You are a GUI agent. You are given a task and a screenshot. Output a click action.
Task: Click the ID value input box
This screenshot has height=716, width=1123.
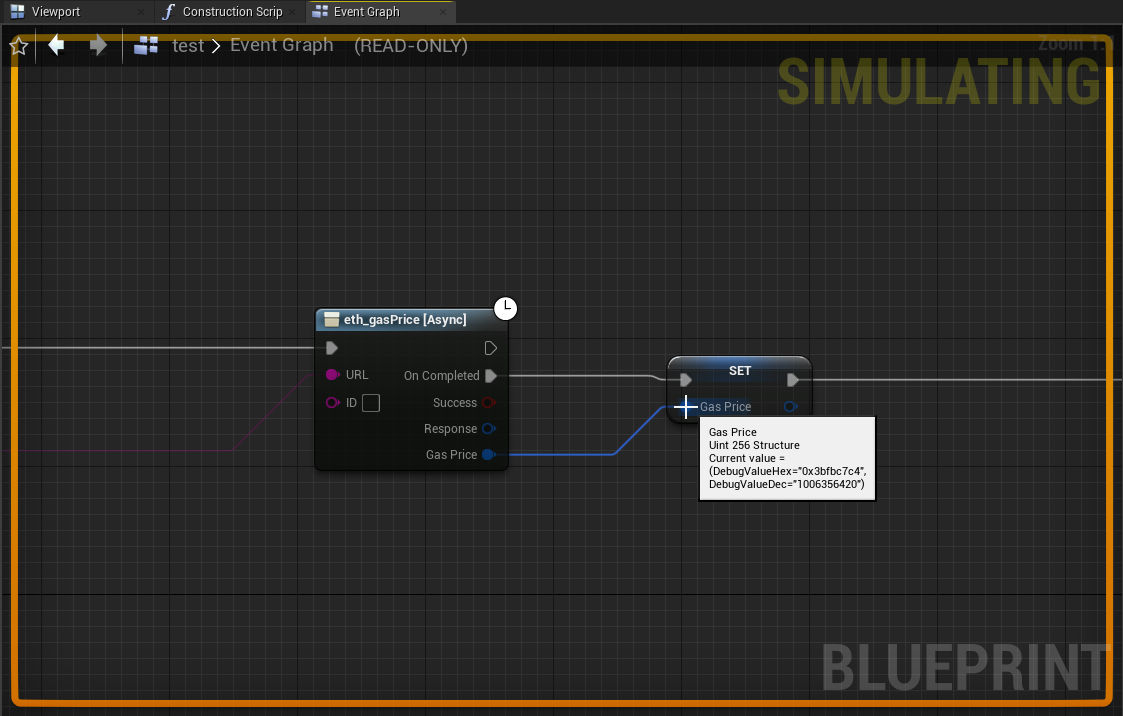click(371, 403)
